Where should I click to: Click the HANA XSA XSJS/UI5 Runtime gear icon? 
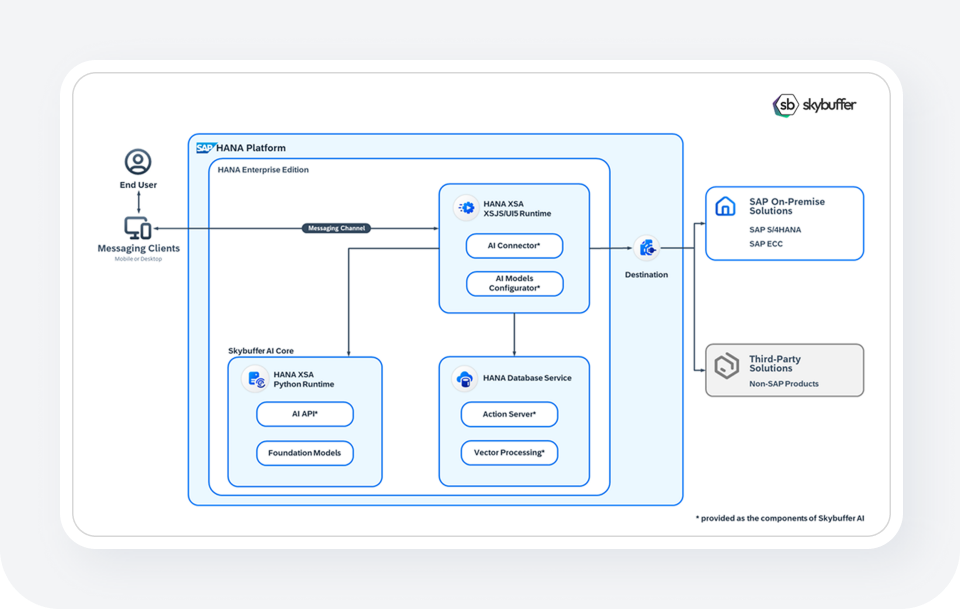[465, 208]
